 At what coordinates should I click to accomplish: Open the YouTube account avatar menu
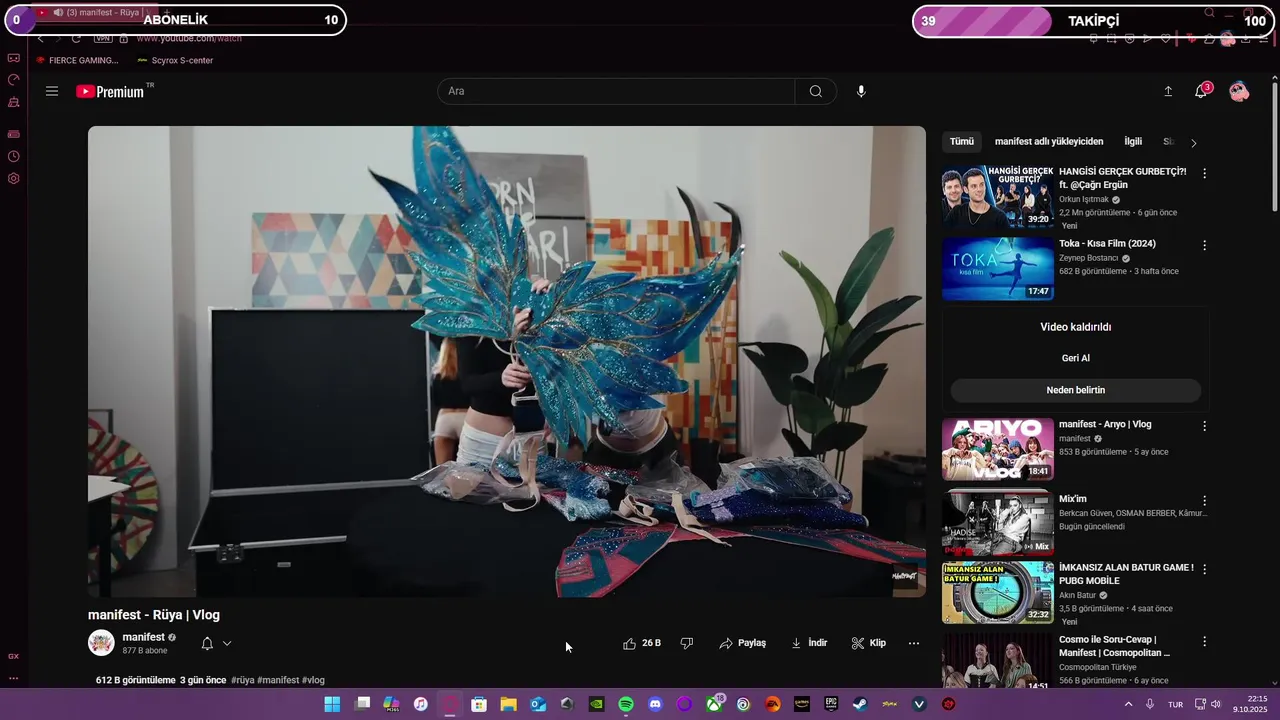click(1239, 91)
